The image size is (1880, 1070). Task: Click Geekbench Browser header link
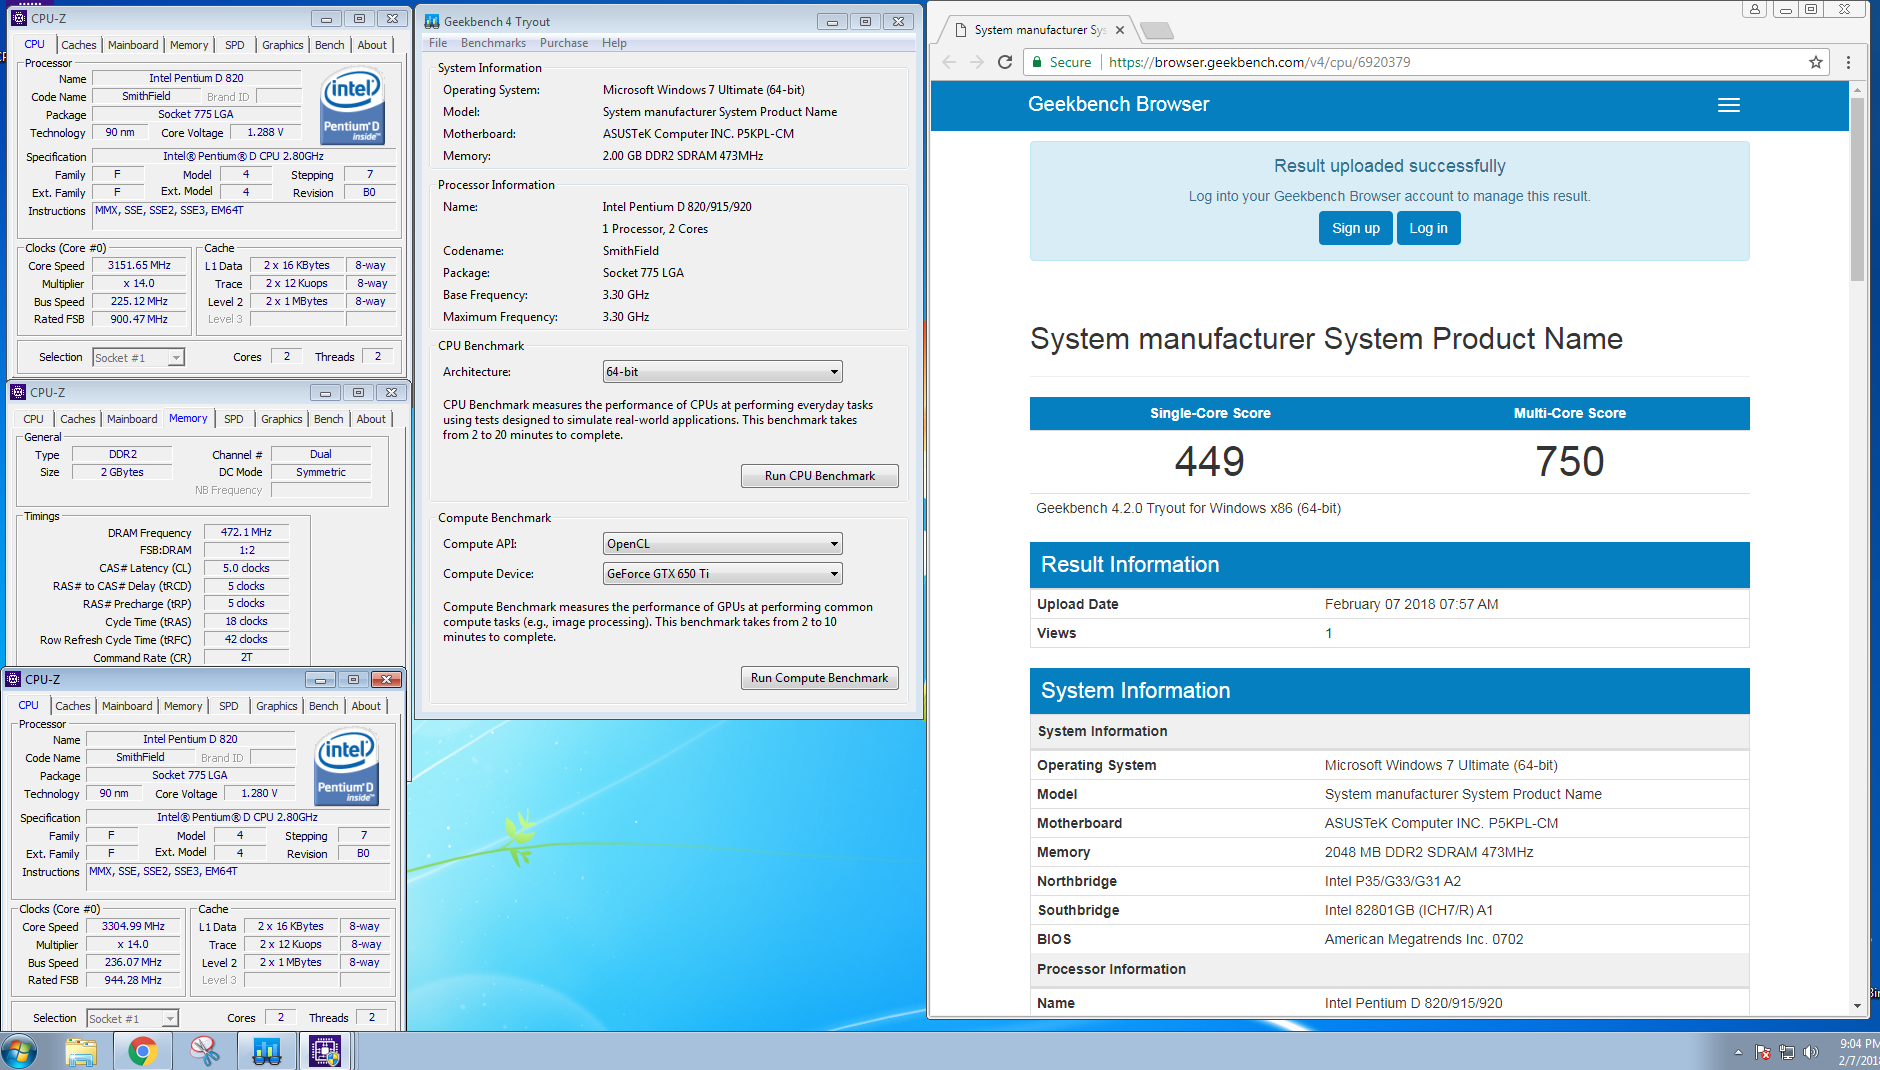1118,104
